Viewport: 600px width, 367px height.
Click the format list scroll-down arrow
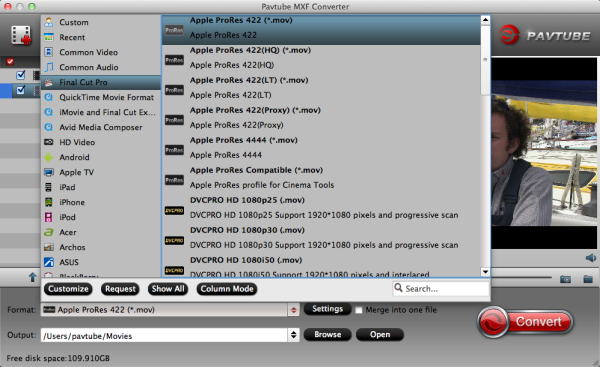[485, 272]
